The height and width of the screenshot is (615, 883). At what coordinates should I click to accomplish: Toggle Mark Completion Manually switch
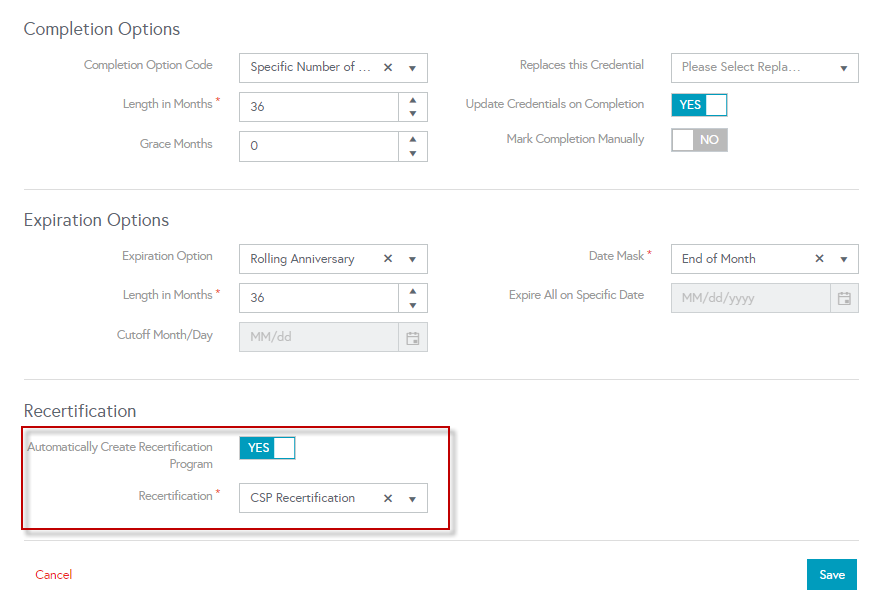tap(699, 140)
